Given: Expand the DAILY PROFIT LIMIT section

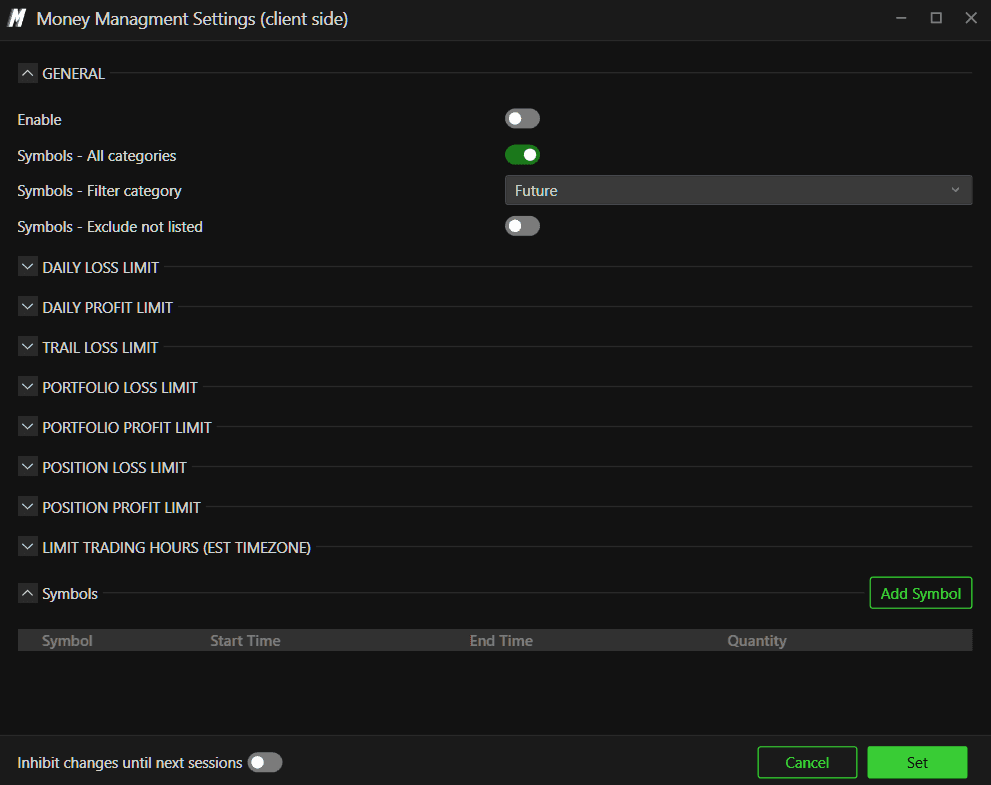Looking at the screenshot, I should pos(27,307).
